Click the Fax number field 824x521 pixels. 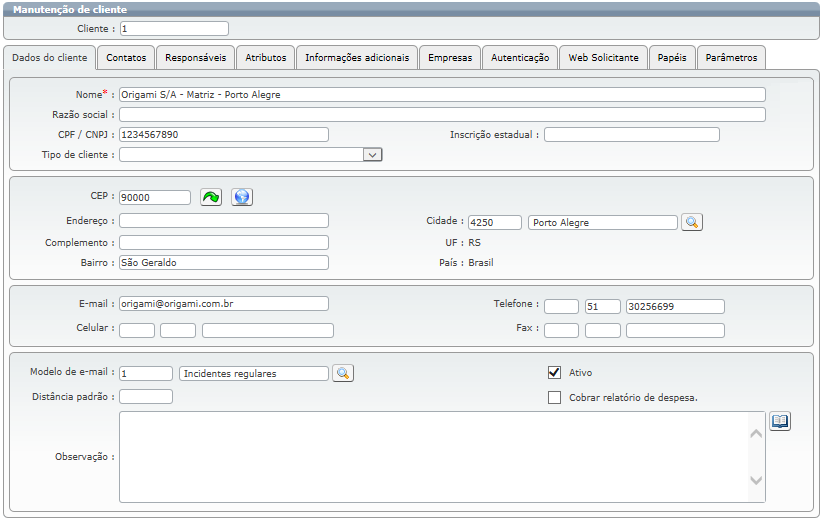(675, 330)
